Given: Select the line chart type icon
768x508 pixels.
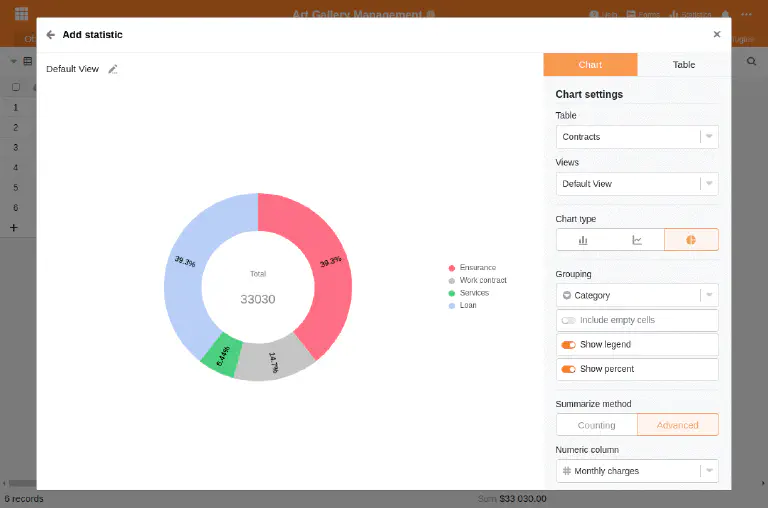Looking at the screenshot, I should click(637, 240).
